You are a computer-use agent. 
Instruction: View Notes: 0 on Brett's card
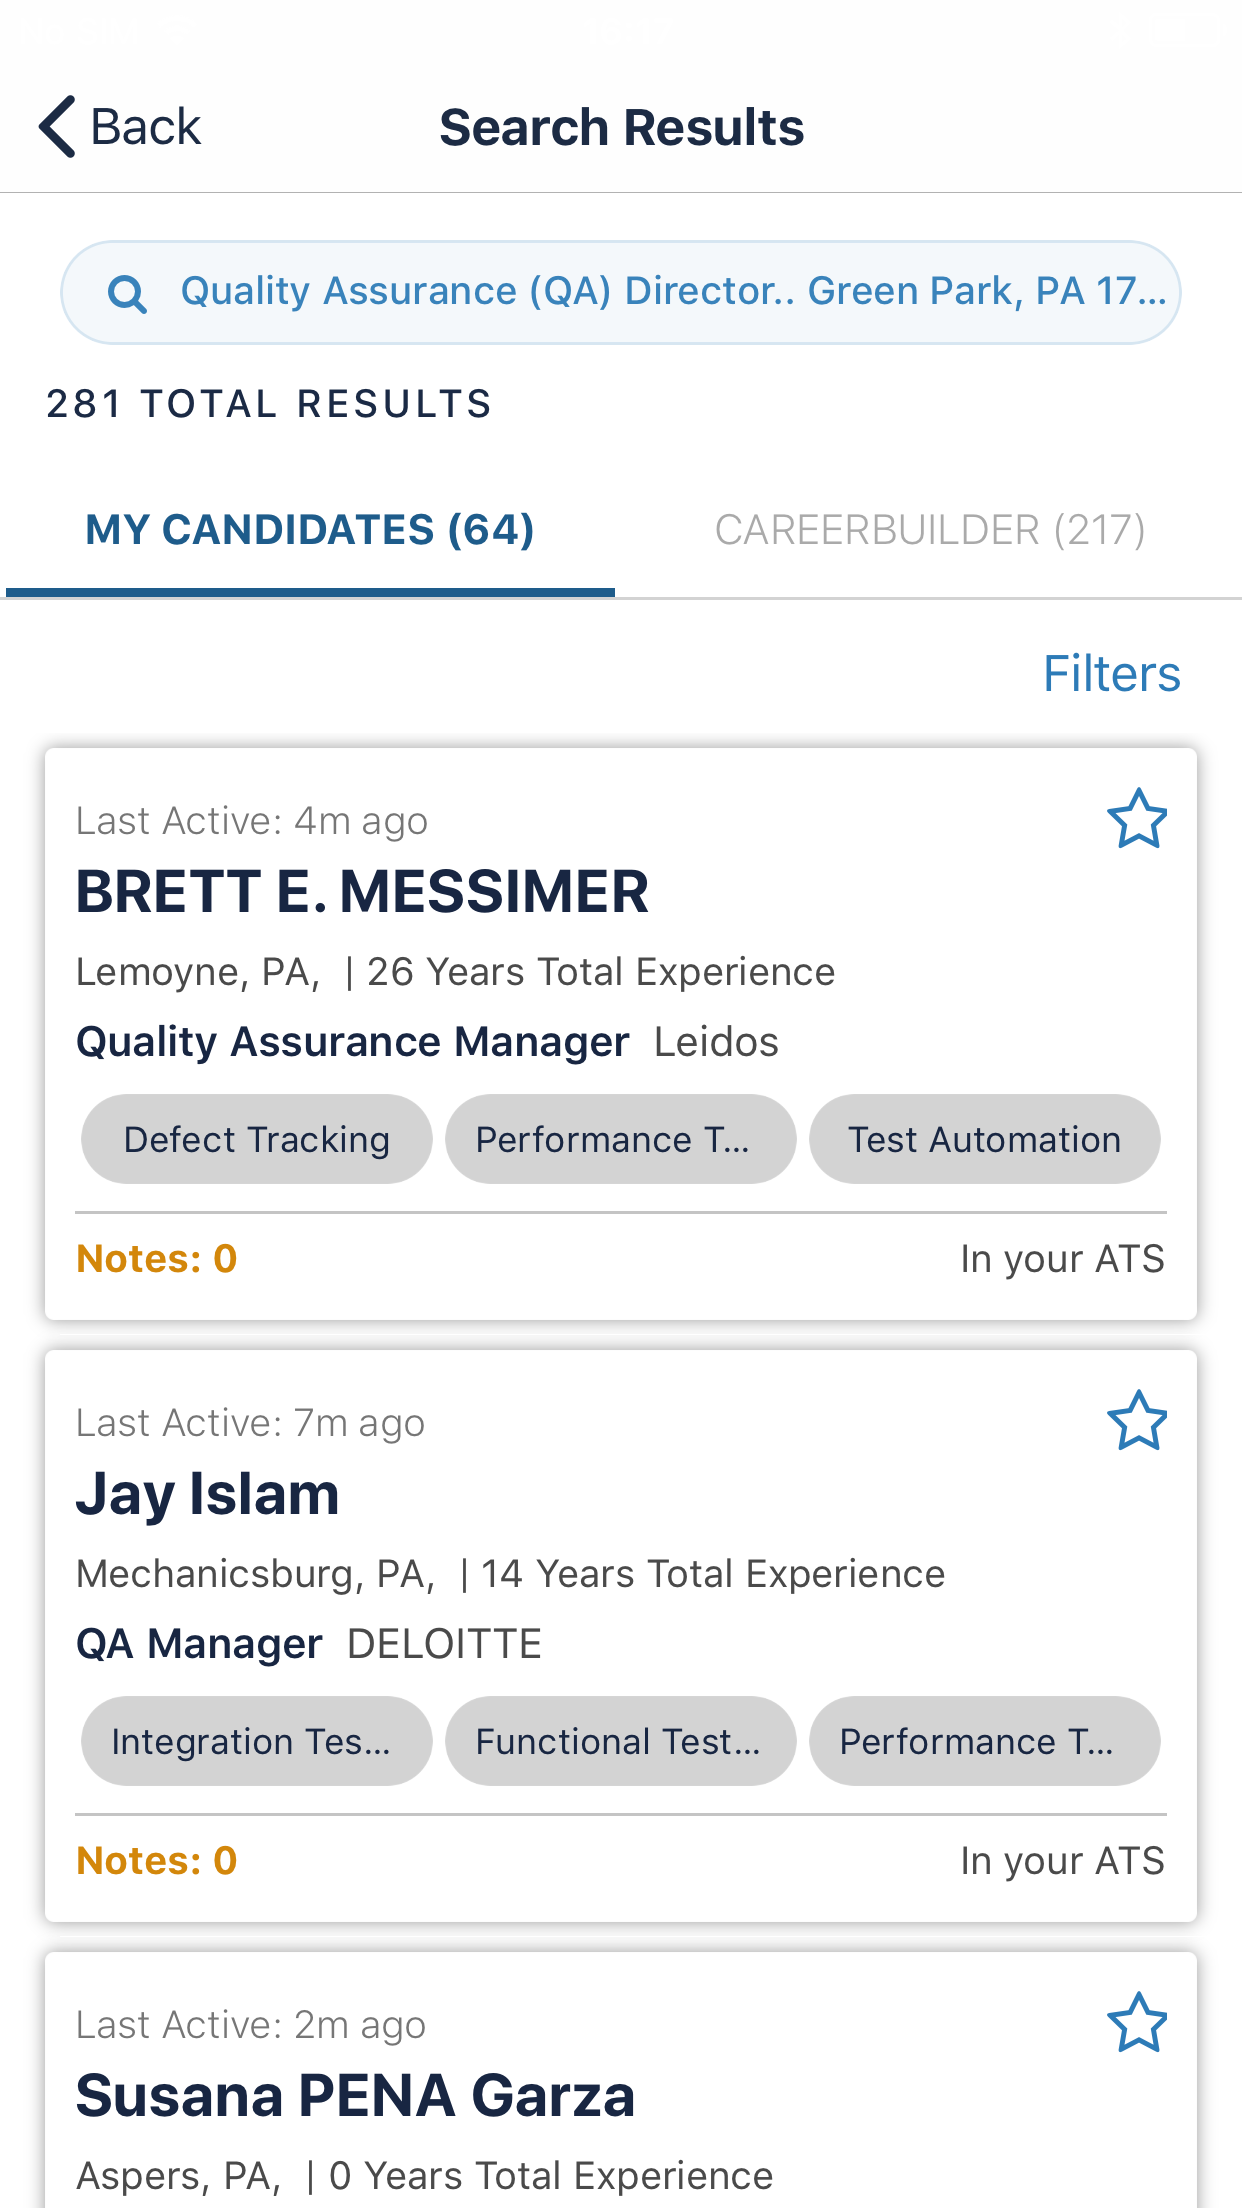click(157, 1259)
